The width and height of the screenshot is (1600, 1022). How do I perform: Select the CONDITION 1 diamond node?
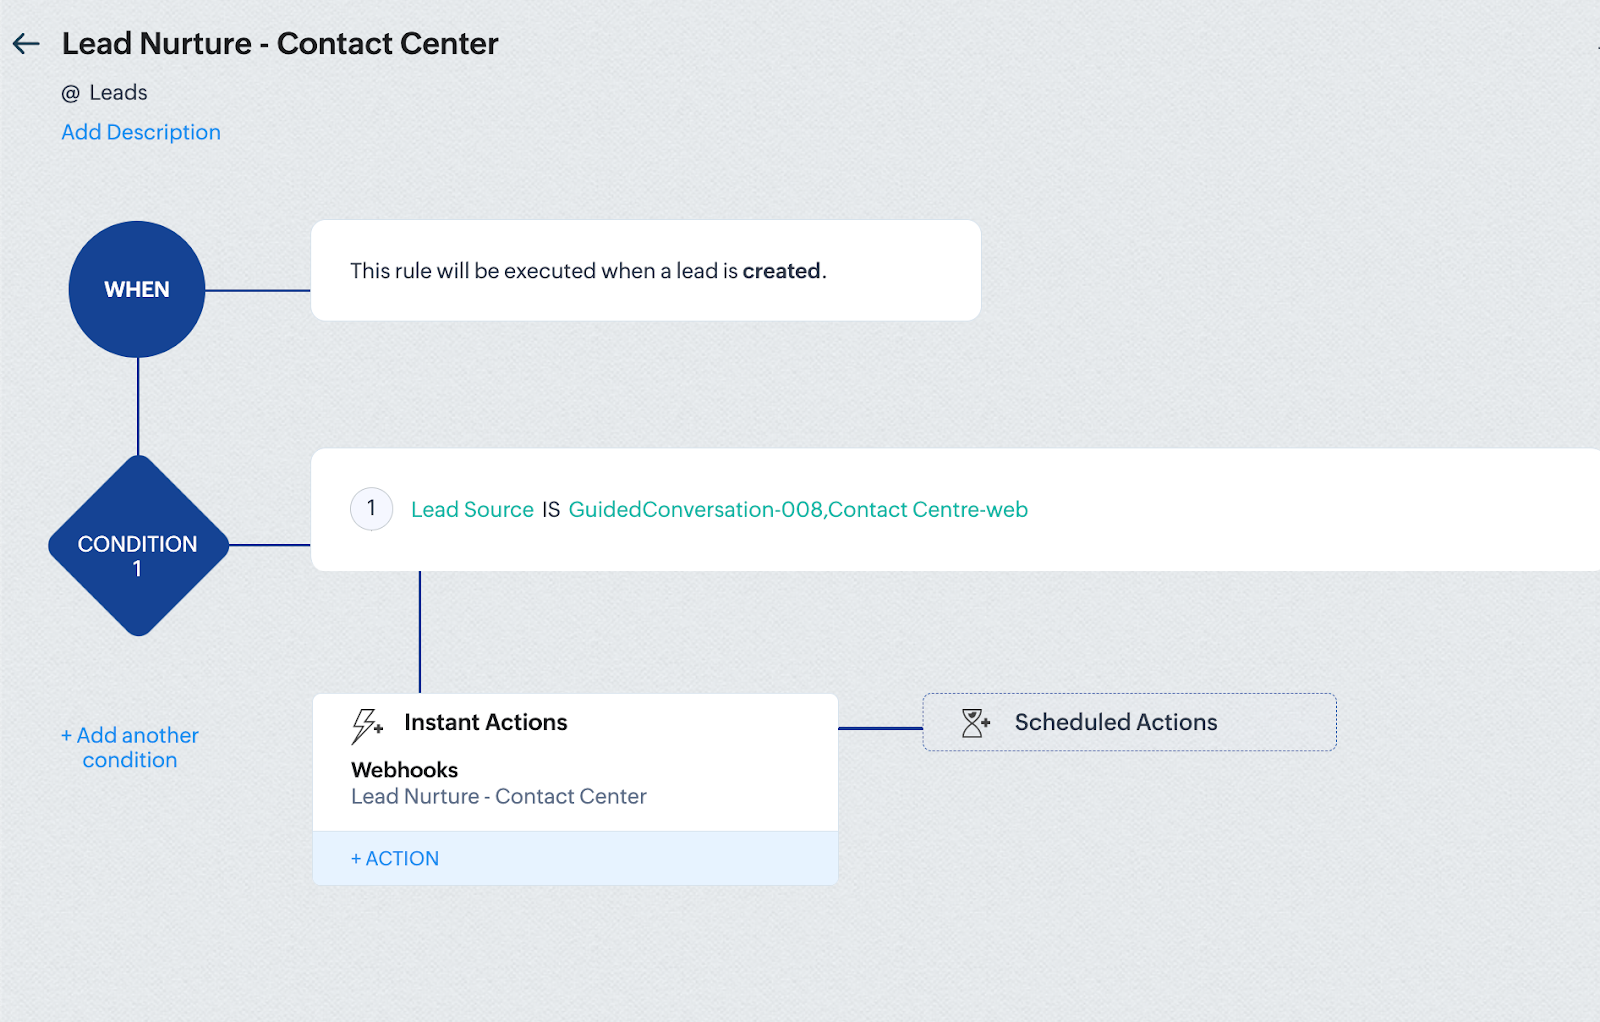[x=138, y=545]
